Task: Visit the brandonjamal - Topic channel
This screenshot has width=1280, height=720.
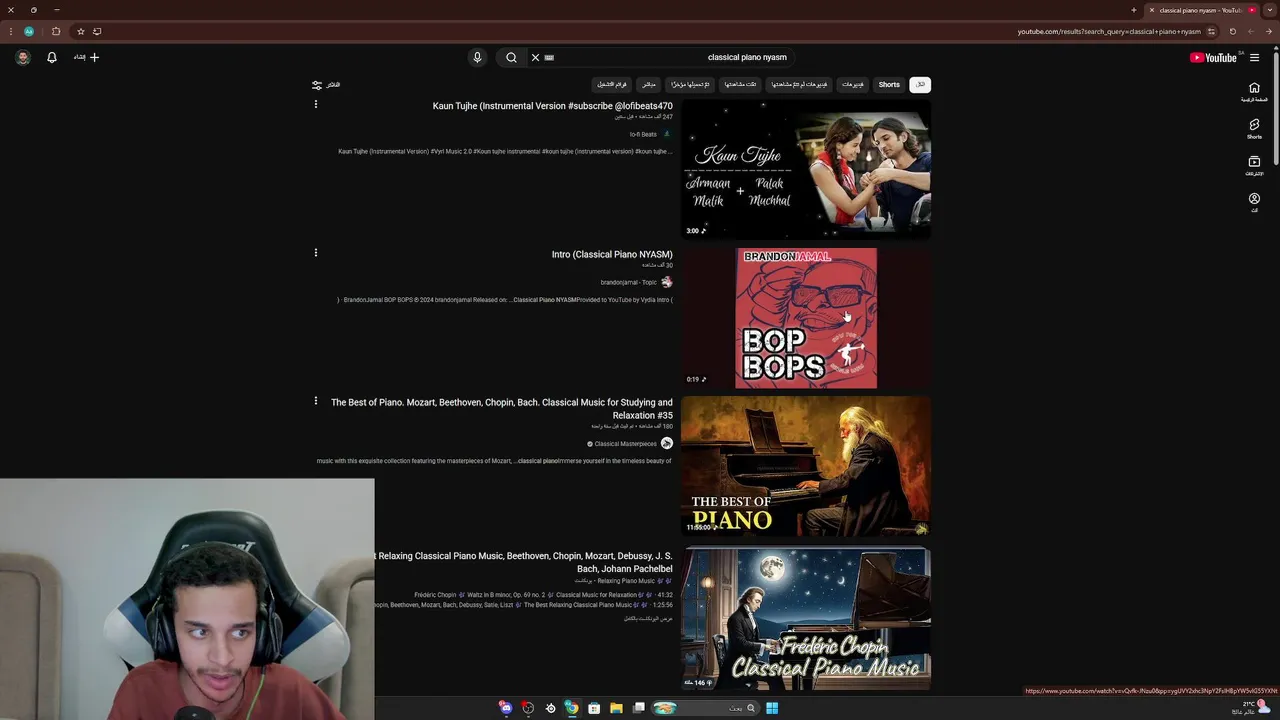Action: pos(629,282)
